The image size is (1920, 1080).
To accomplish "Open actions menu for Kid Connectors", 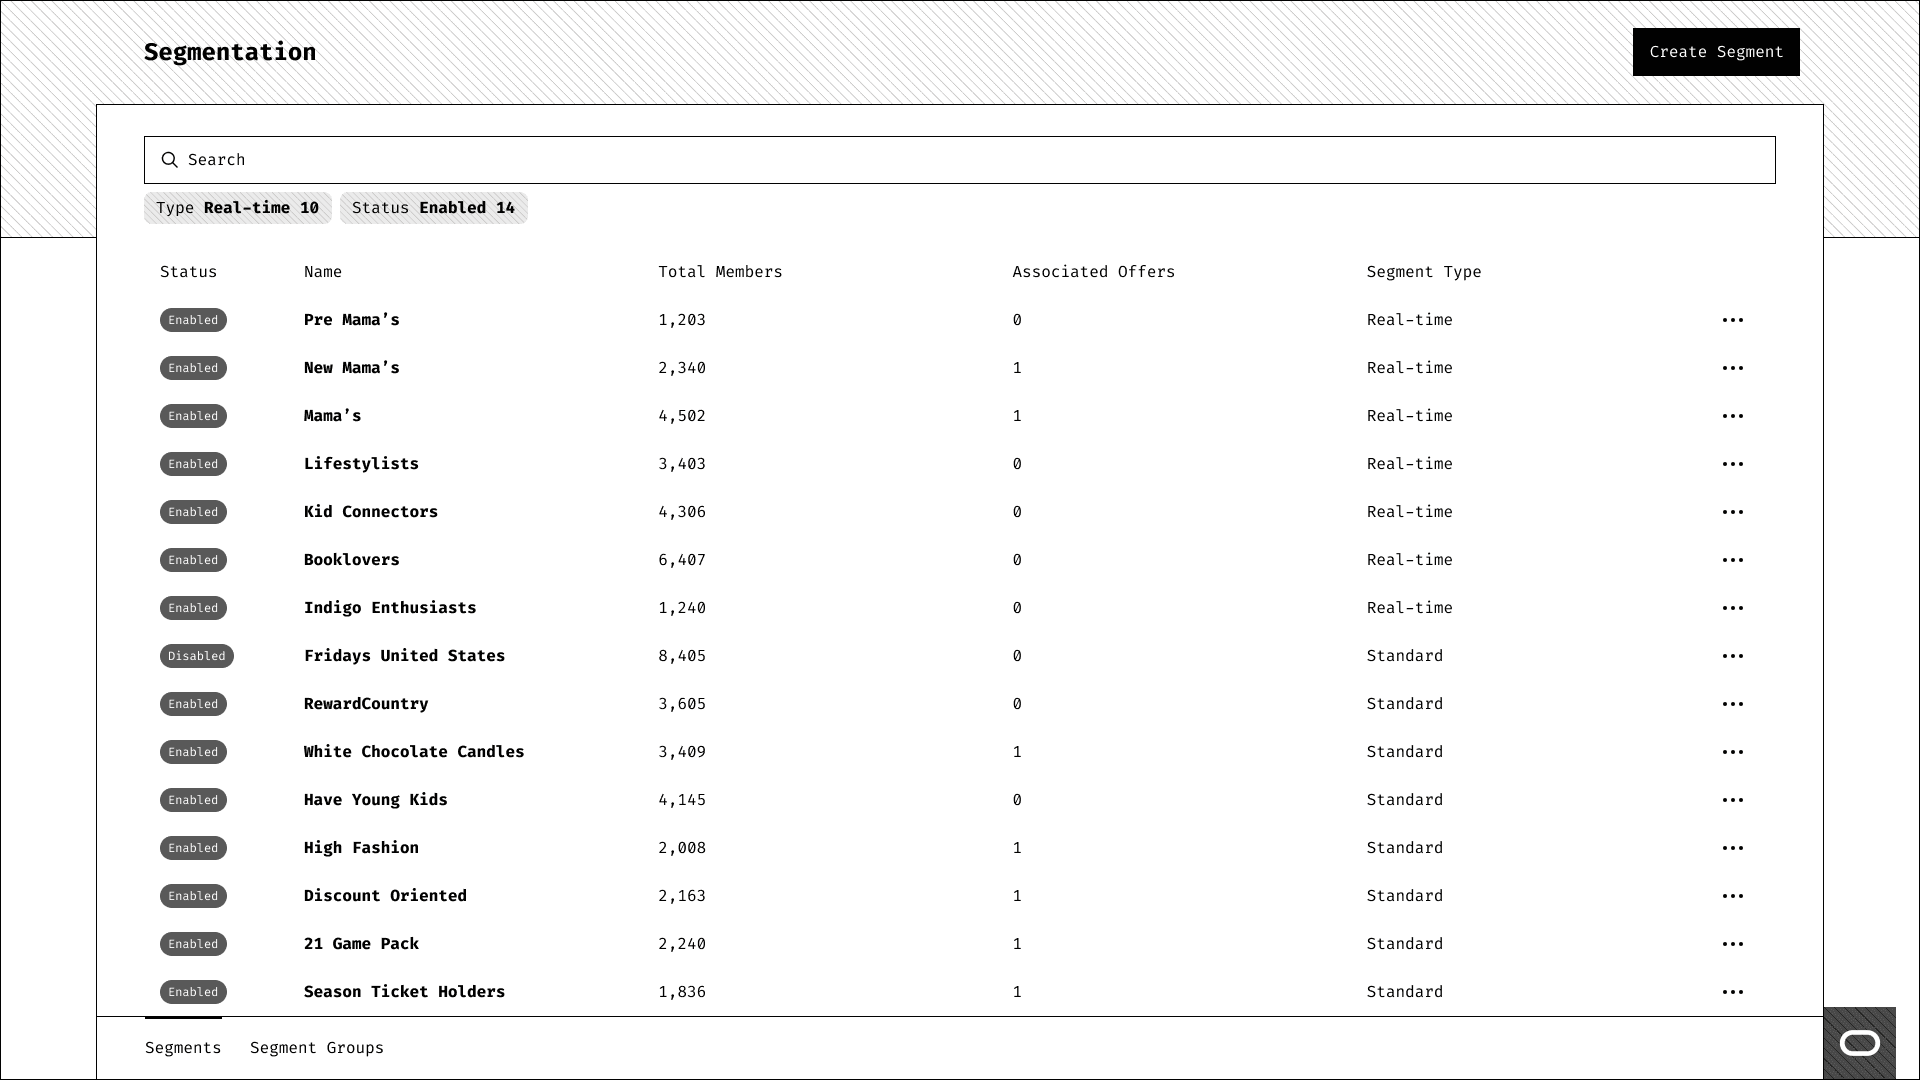I will 1732,512.
